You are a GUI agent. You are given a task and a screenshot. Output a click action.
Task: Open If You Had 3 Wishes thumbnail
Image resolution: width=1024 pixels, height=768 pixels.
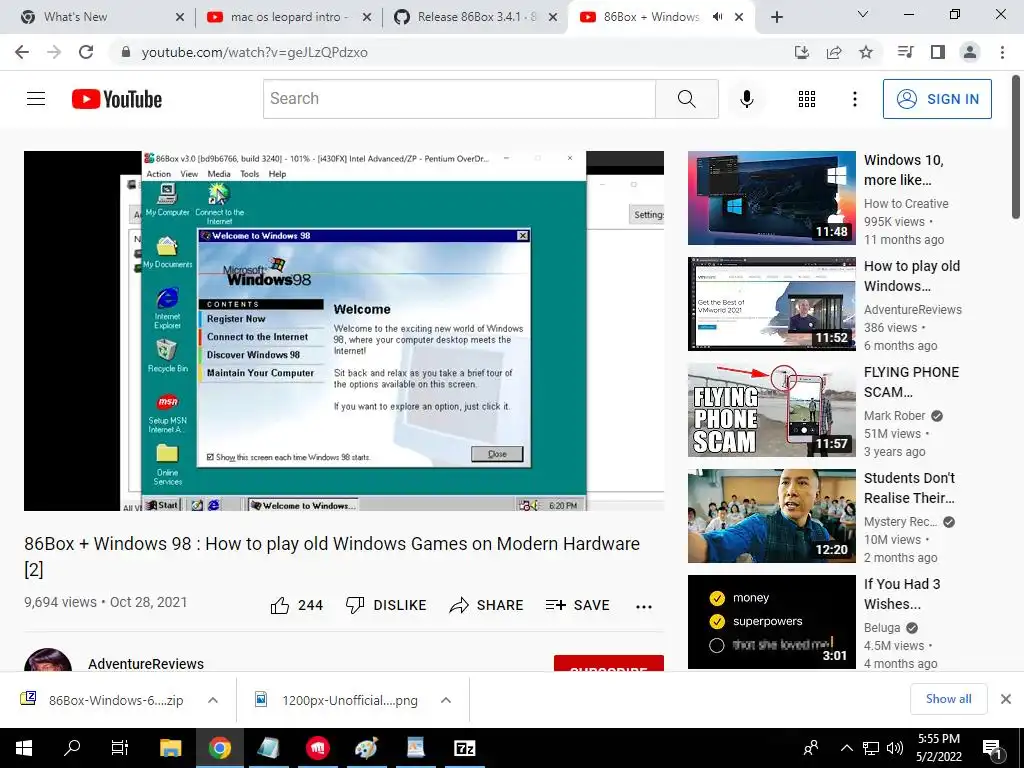(x=771, y=622)
